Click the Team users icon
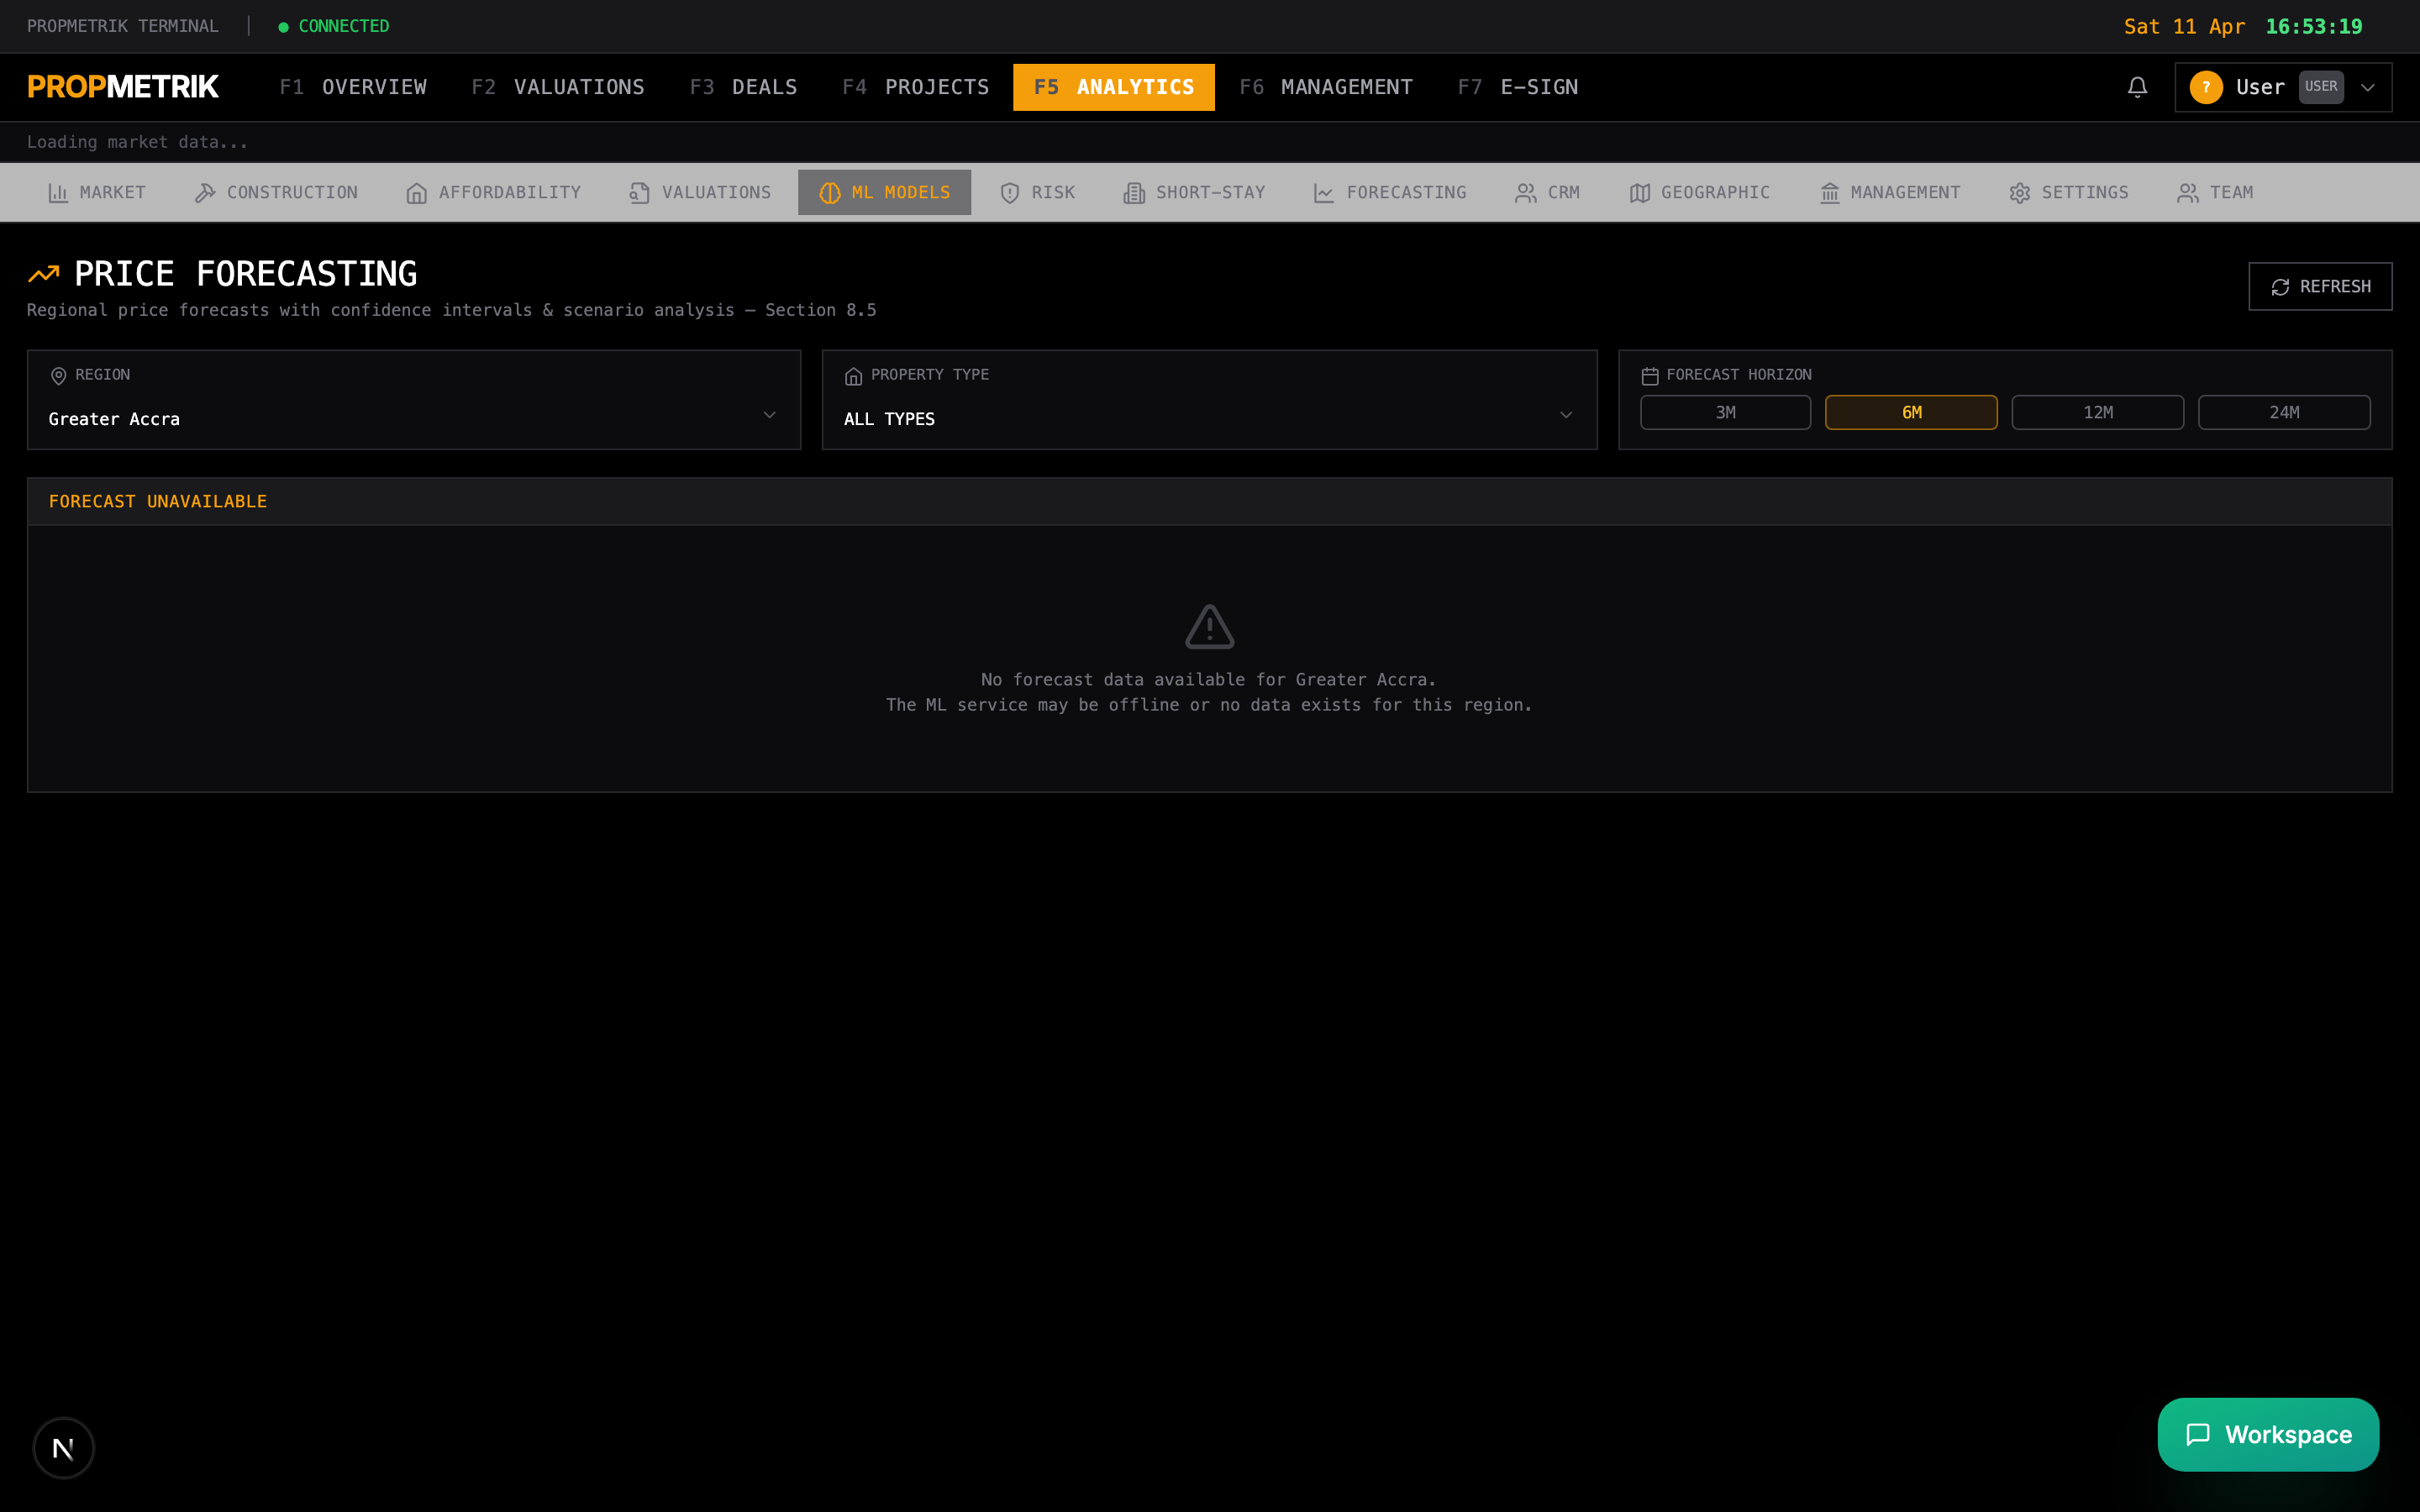 point(2188,193)
